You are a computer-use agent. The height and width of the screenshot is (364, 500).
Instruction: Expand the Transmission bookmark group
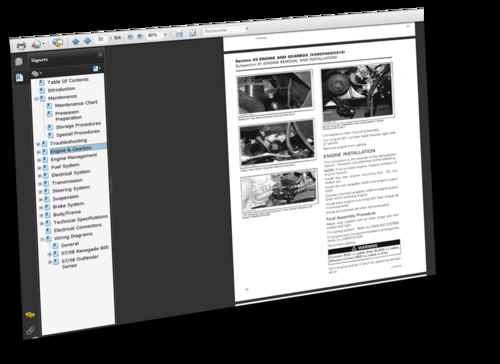coord(40,184)
